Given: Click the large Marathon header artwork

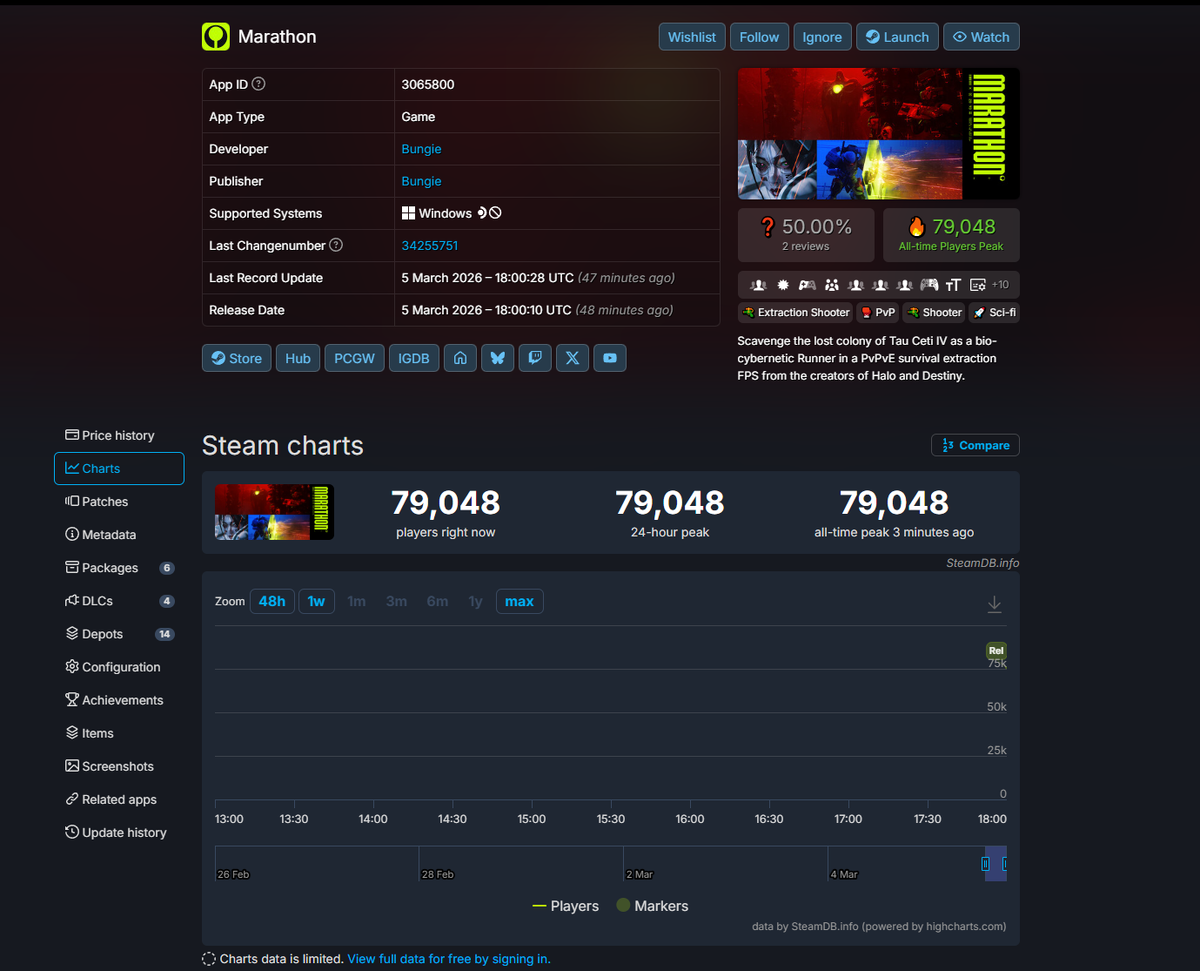Looking at the screenshot, I should [x=879, y=134].
